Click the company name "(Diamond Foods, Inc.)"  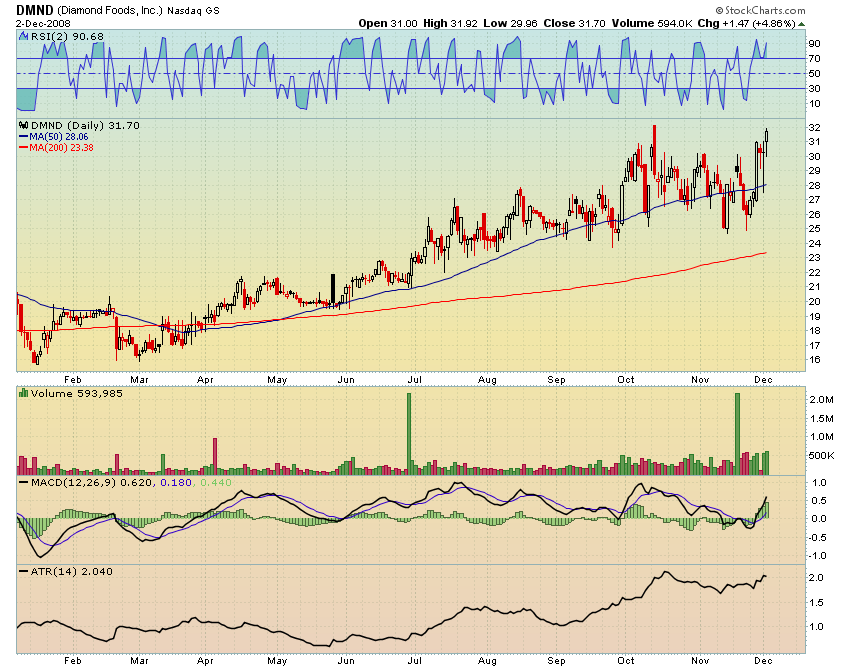[x=110, y=10]
